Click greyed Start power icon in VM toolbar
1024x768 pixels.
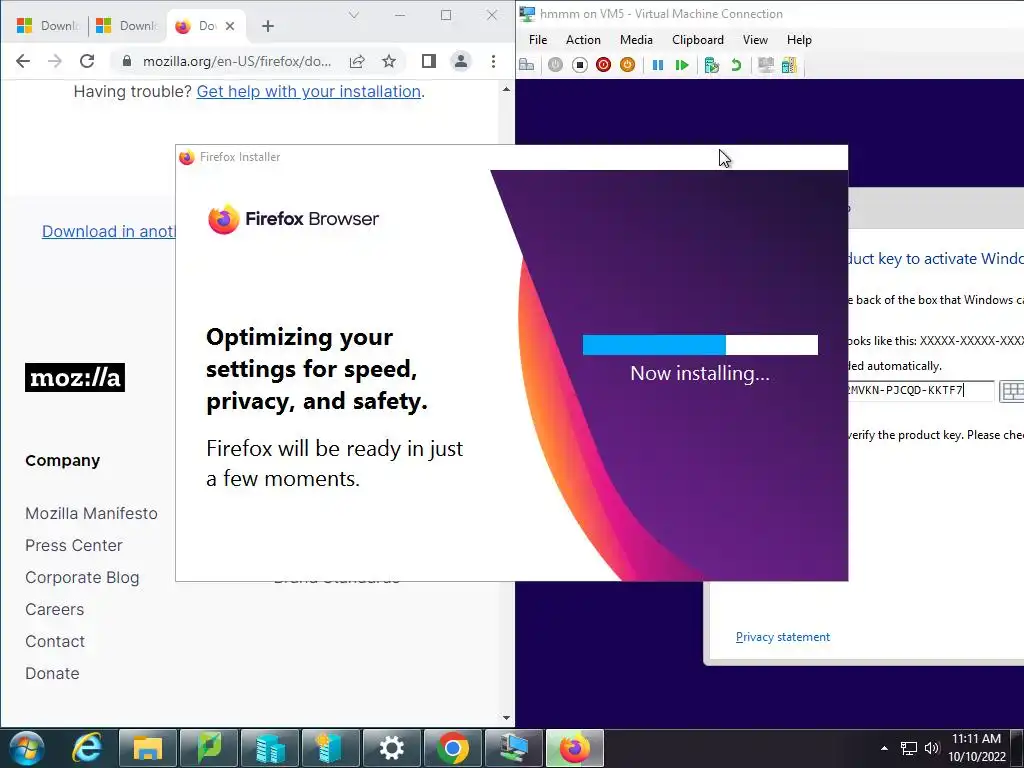555,65
